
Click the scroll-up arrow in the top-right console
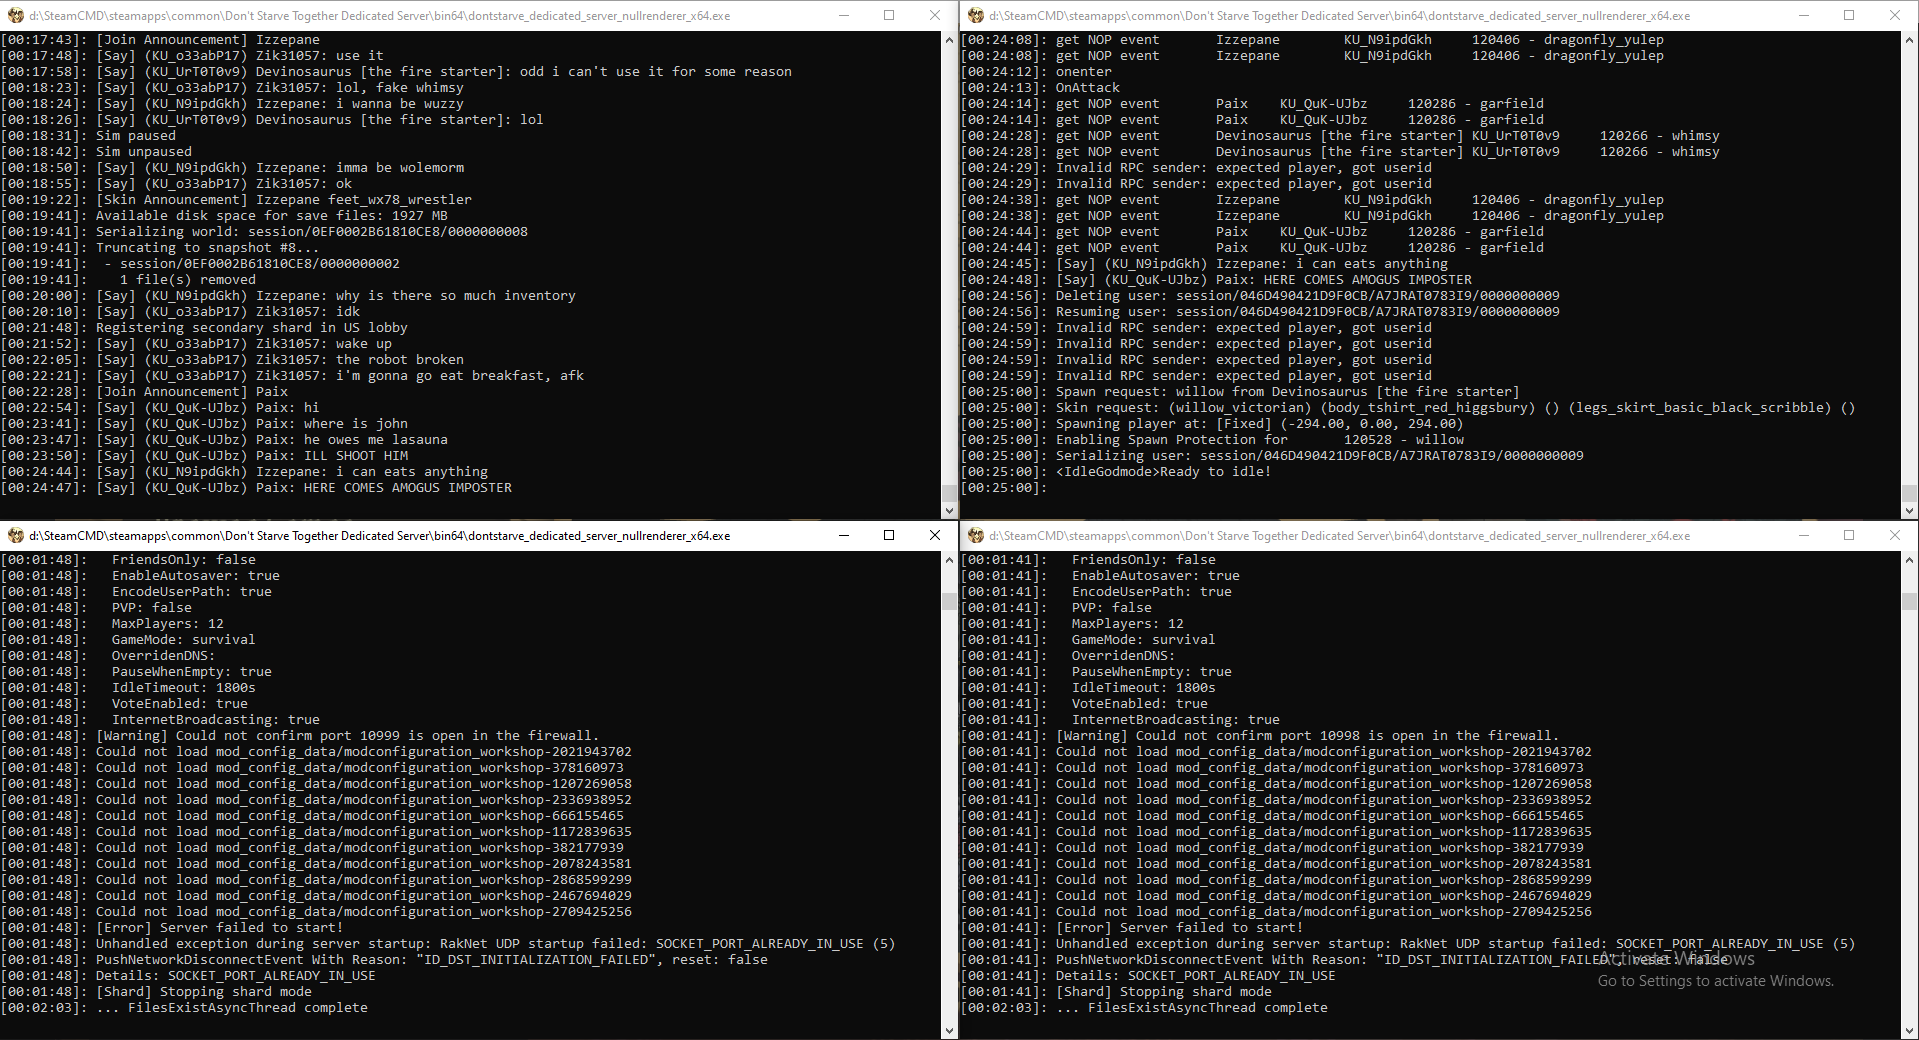click(1910, 40)
